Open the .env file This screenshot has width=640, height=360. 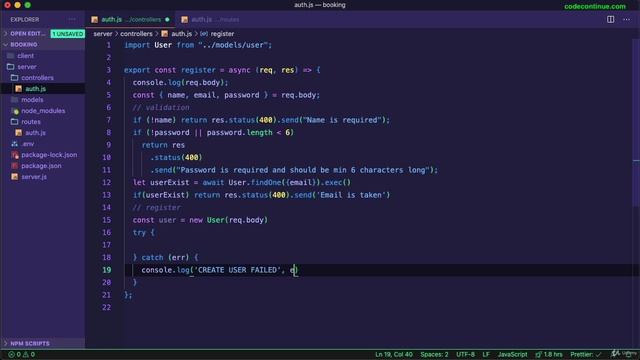(28, 144)
